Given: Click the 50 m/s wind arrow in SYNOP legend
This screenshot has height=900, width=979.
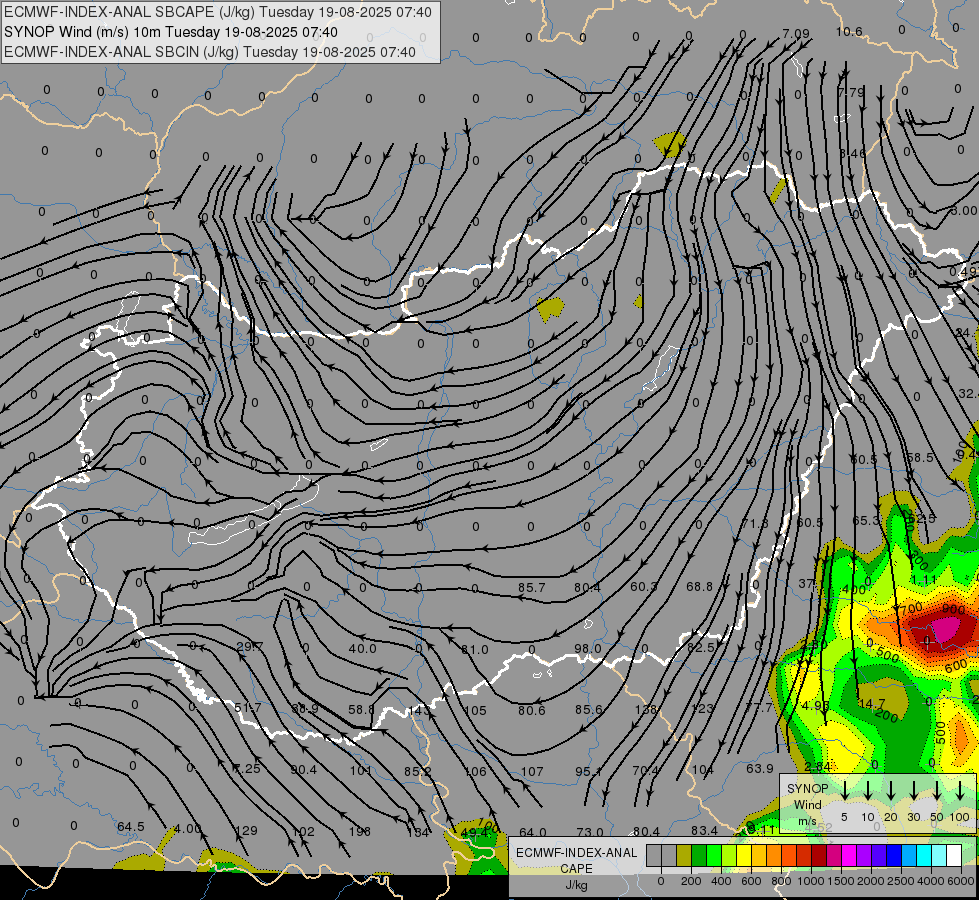Looking at the screenshot, I should 937,789.
